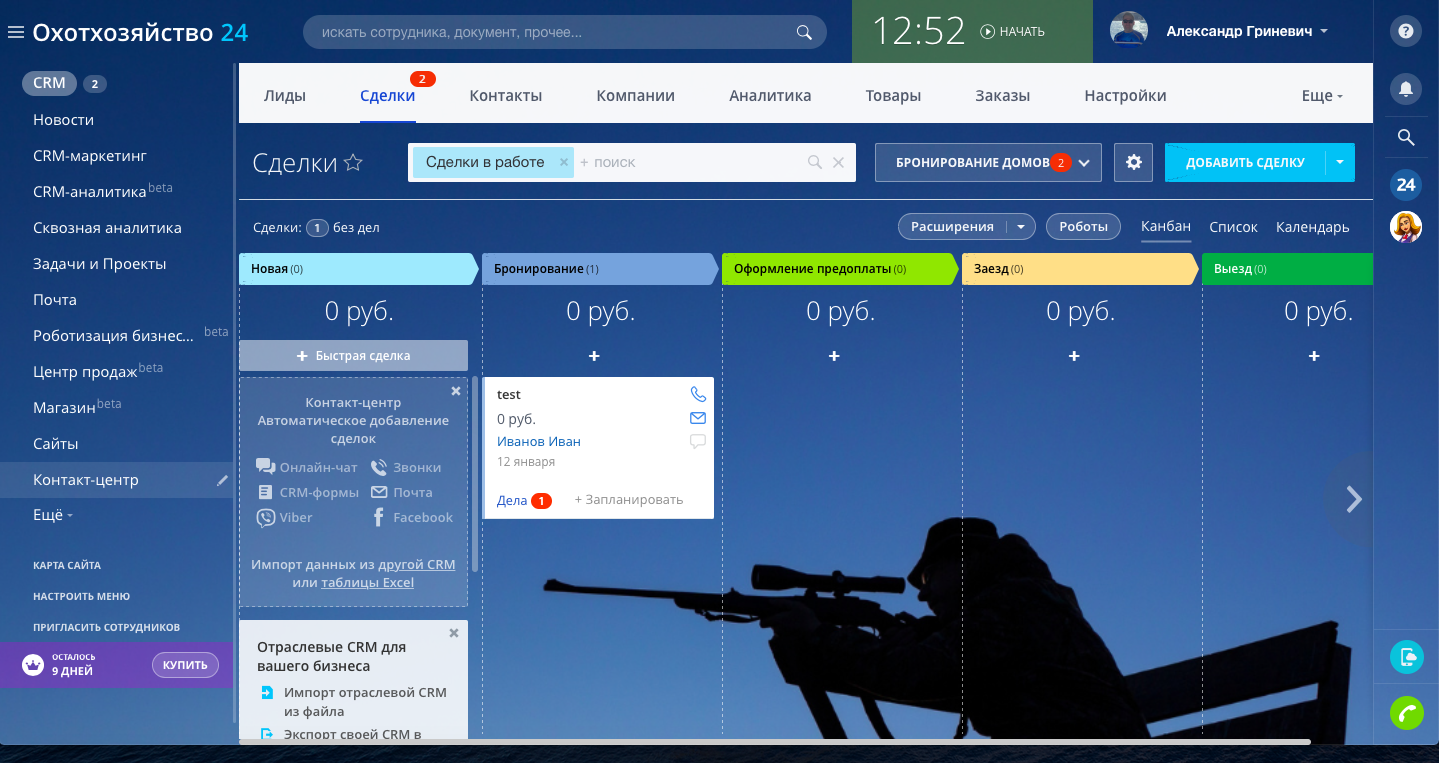Open the Иванов Иван contact link
1439x763 pixels.
pos(539,441)
